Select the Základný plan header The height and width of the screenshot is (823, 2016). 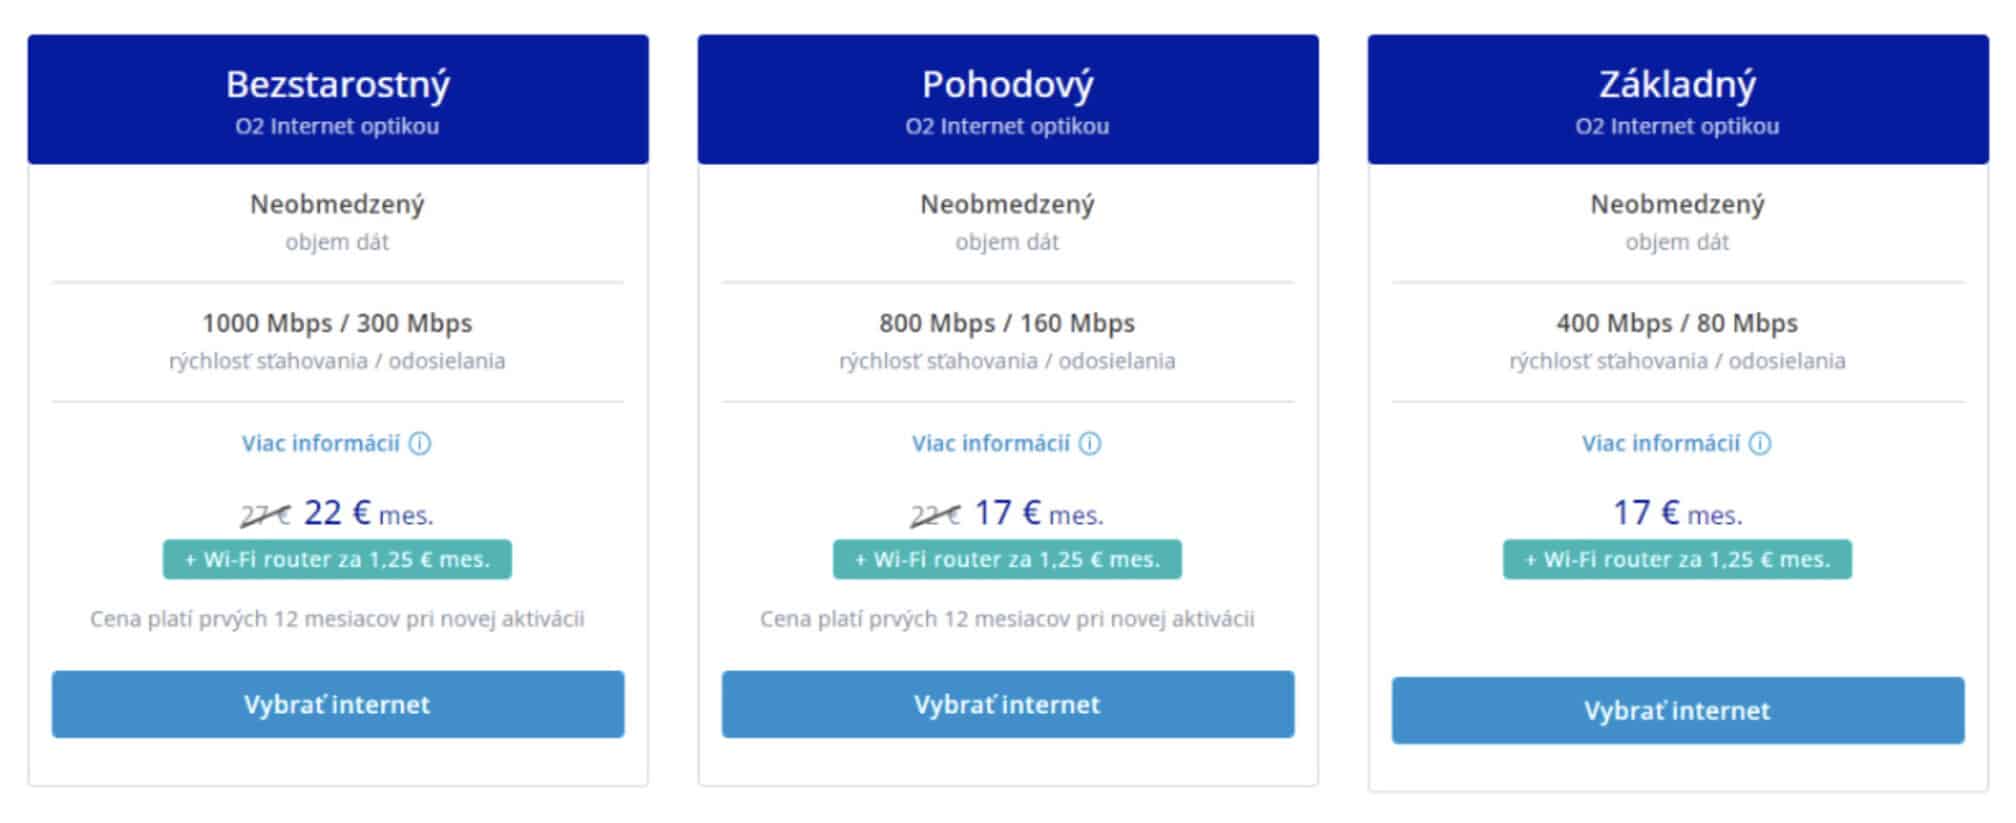(1678, 99)
